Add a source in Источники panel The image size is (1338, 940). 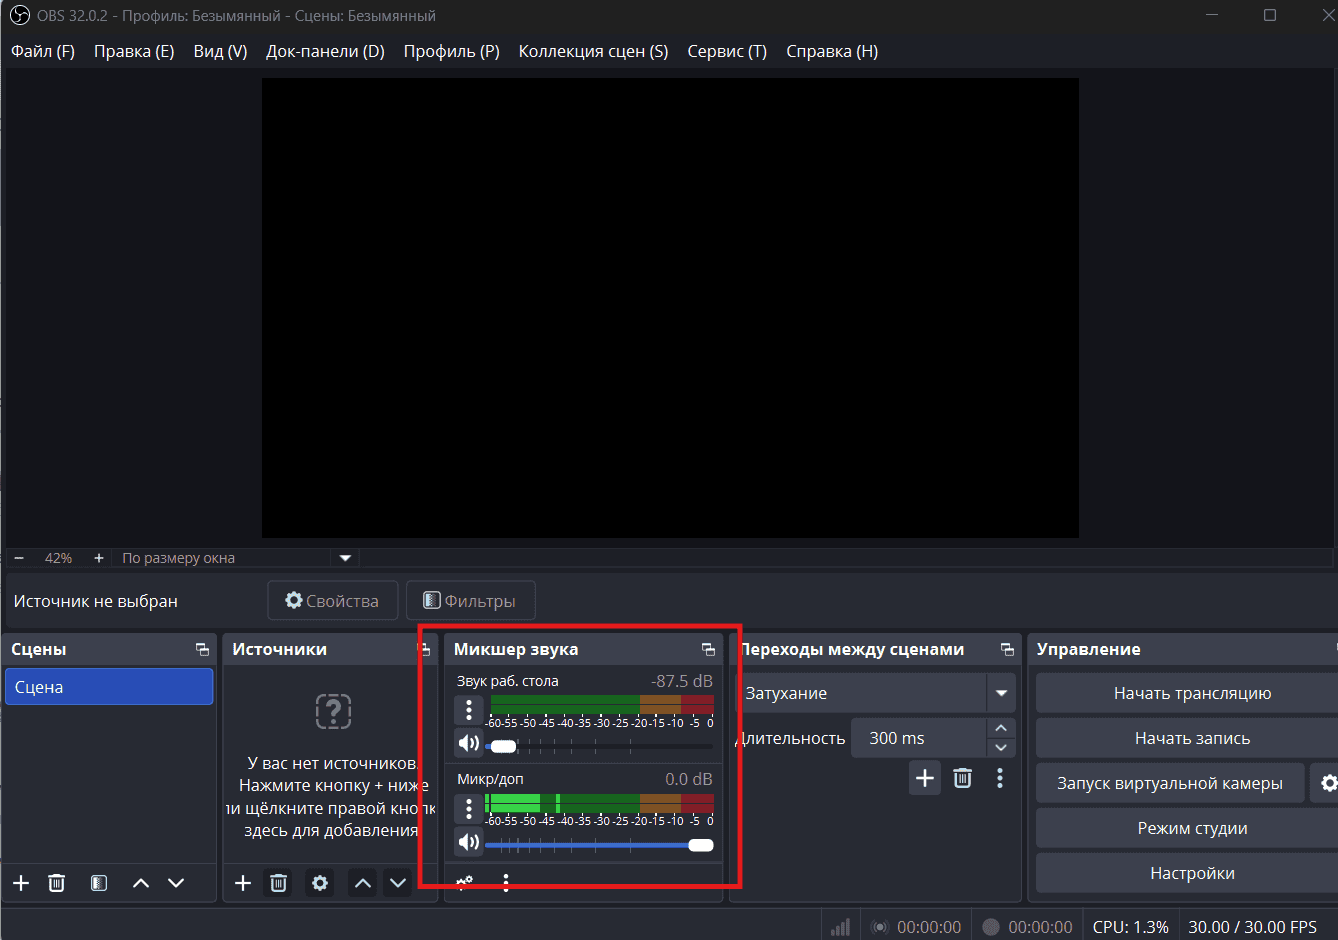[x=242, y=883]
